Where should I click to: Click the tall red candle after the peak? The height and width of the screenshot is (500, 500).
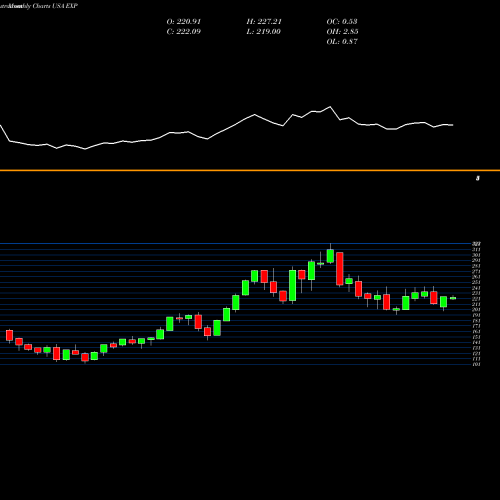(x=340, y=269)
